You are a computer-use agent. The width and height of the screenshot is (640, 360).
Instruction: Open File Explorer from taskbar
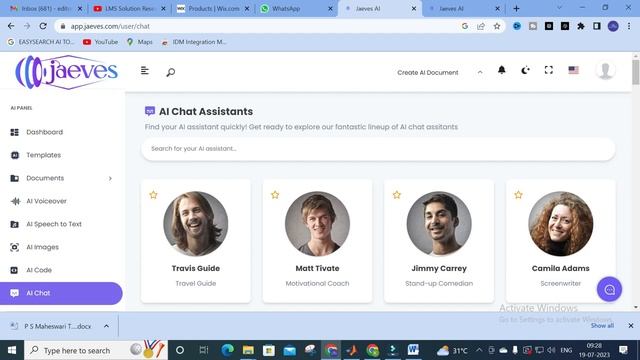(248, 350)
